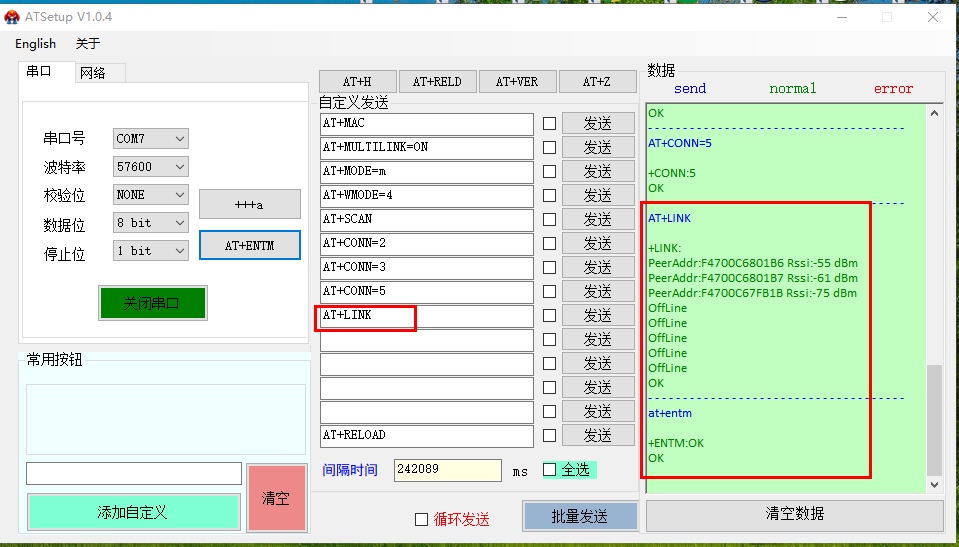The width and height of the screenshot is (959, 547).
Task: Click the data log vertical scrollbar thumb
Action: click(x=934, y=418)
